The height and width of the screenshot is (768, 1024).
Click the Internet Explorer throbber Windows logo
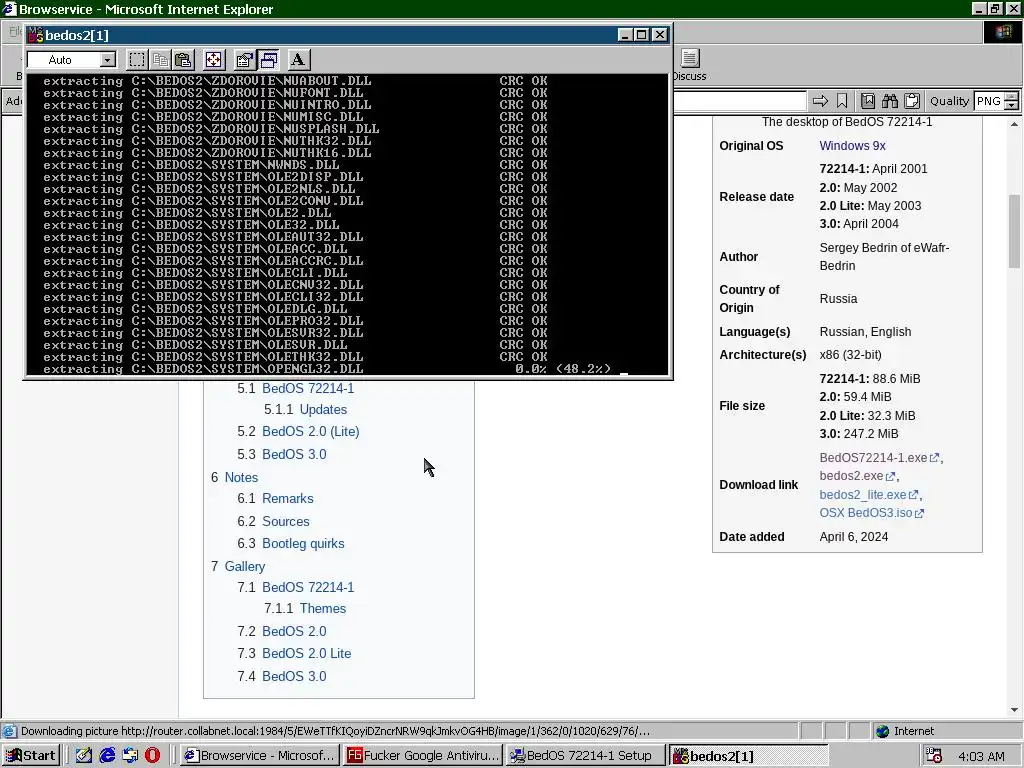1002,33
